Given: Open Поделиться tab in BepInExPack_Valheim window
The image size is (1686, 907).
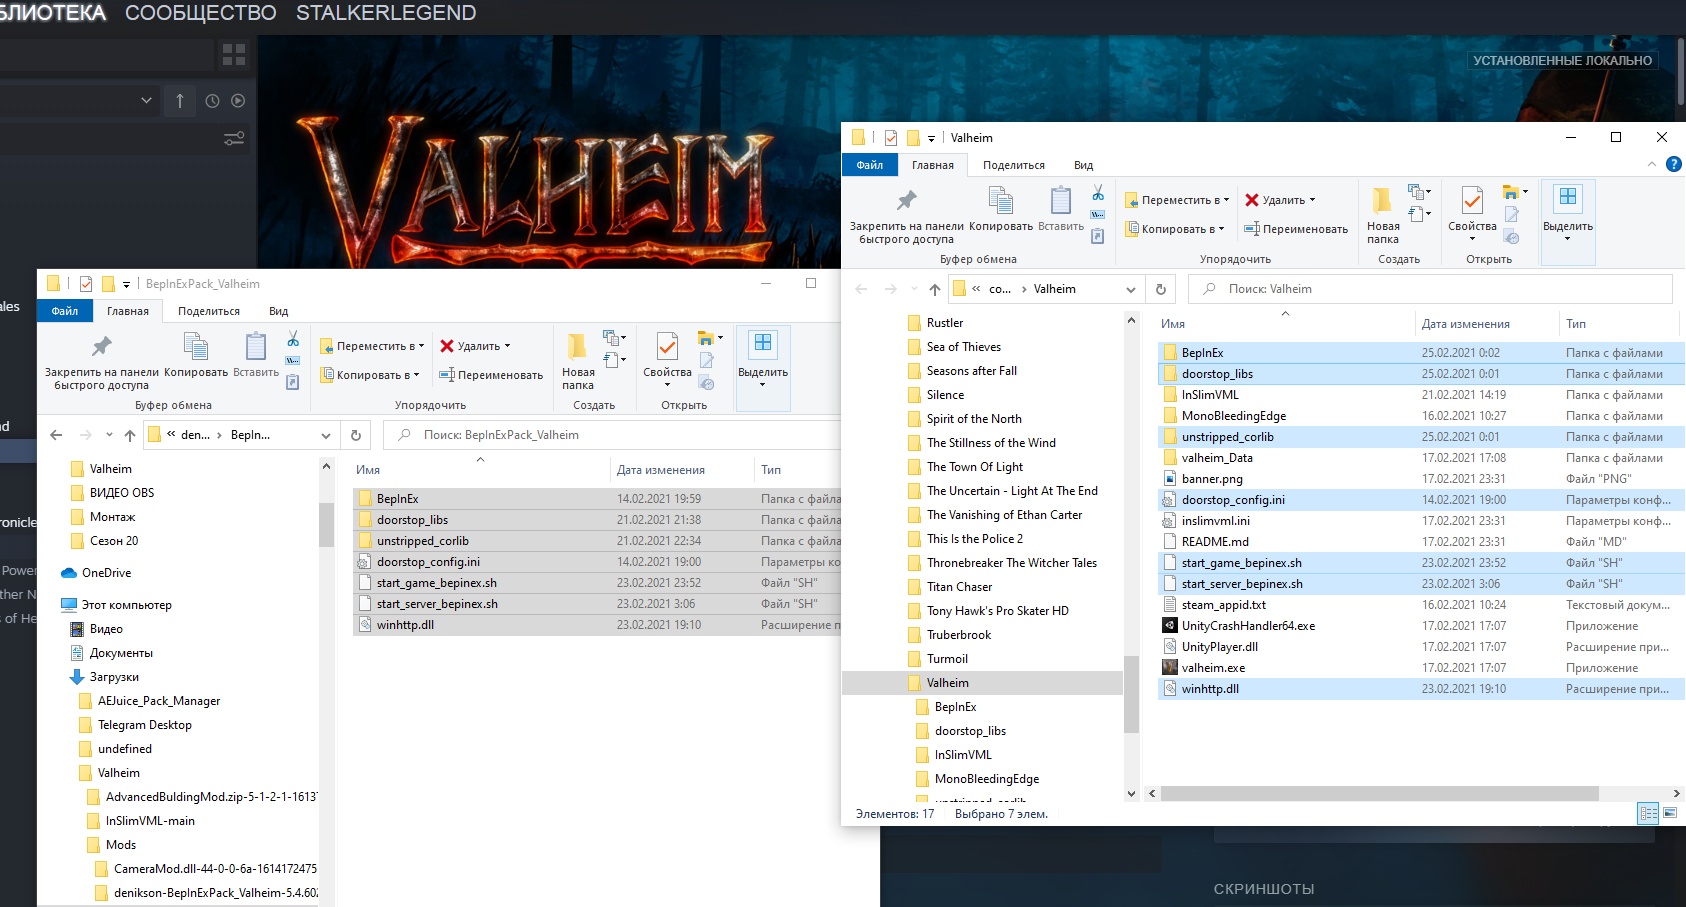Looking at the screenshot, I should pos(209,311).
